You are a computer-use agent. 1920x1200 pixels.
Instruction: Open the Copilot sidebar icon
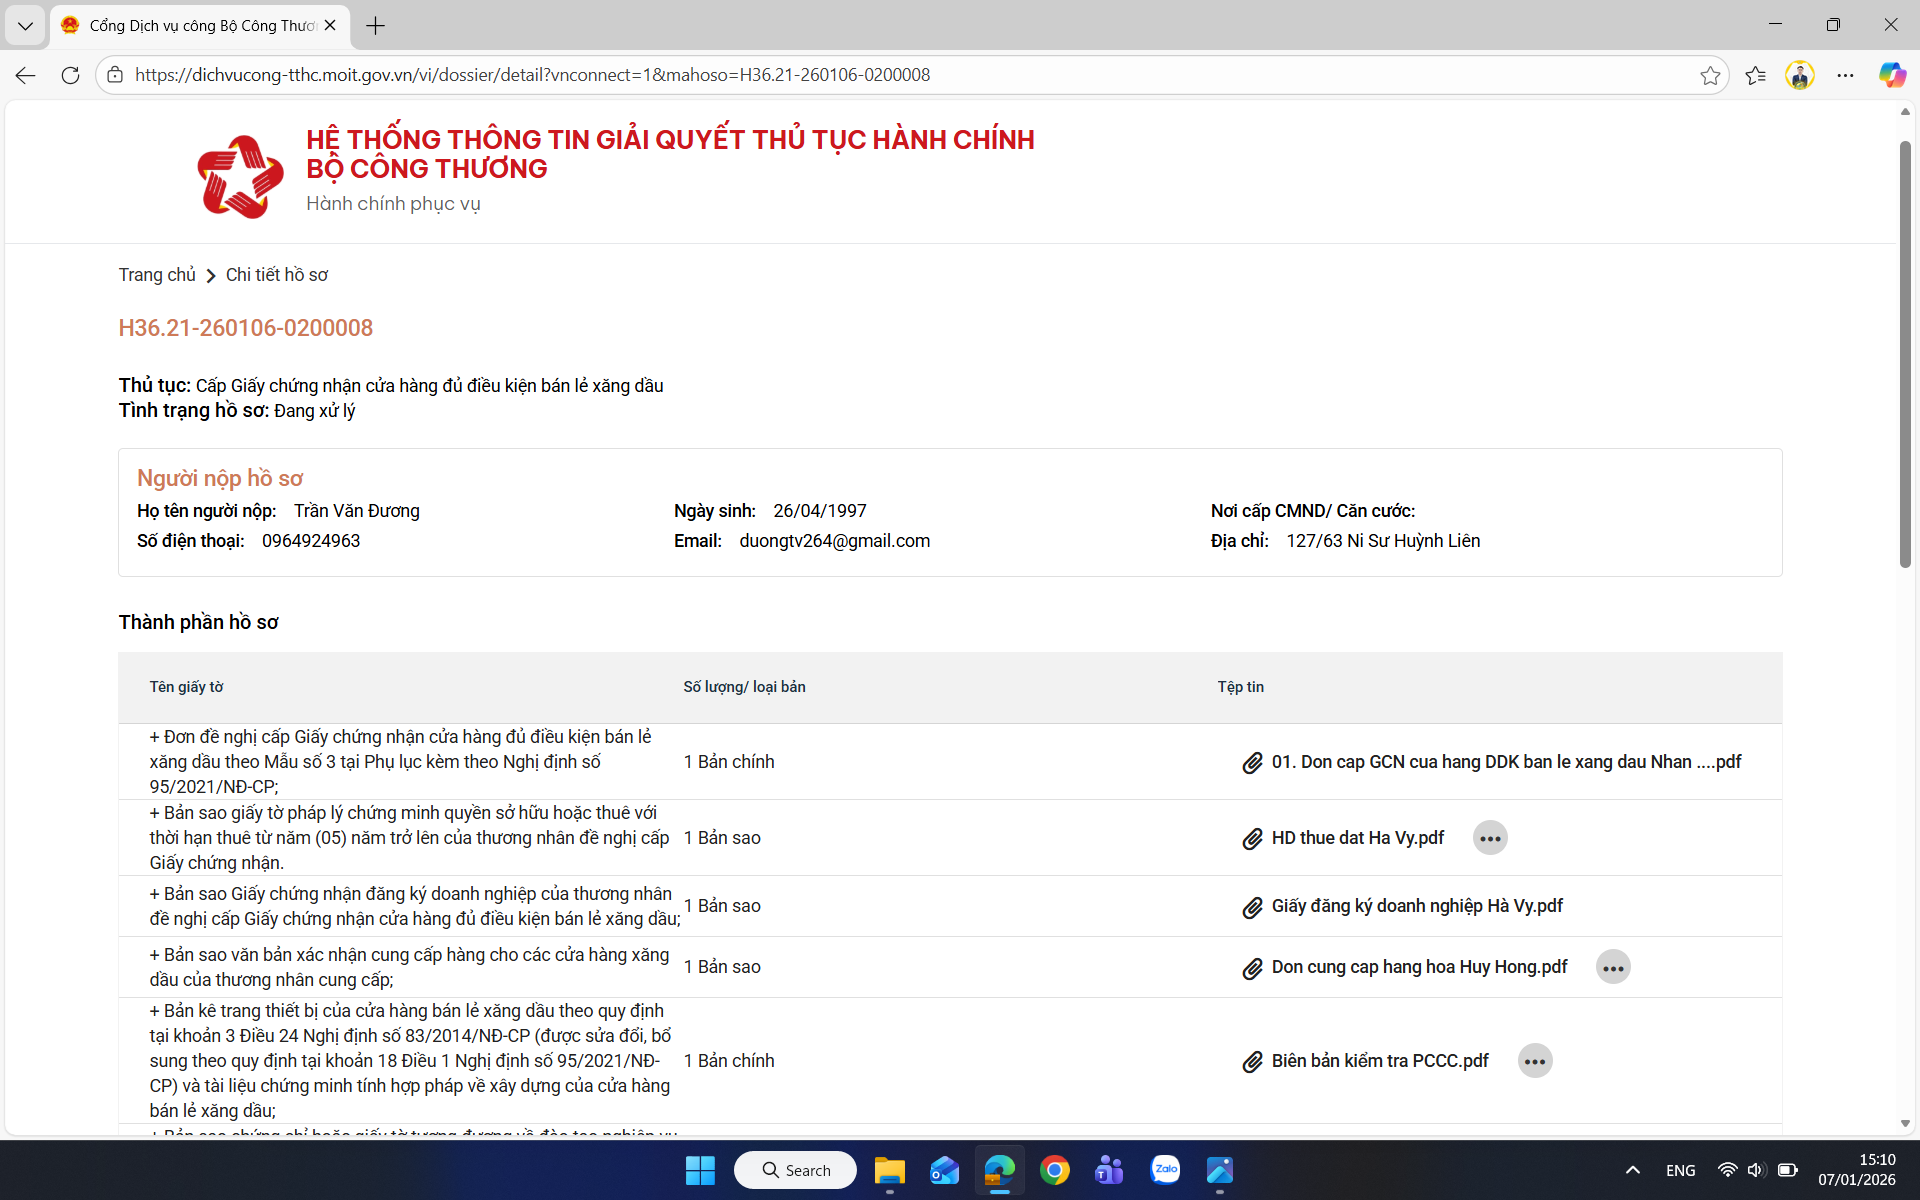pyautogui.click(x=1891, y=75)
